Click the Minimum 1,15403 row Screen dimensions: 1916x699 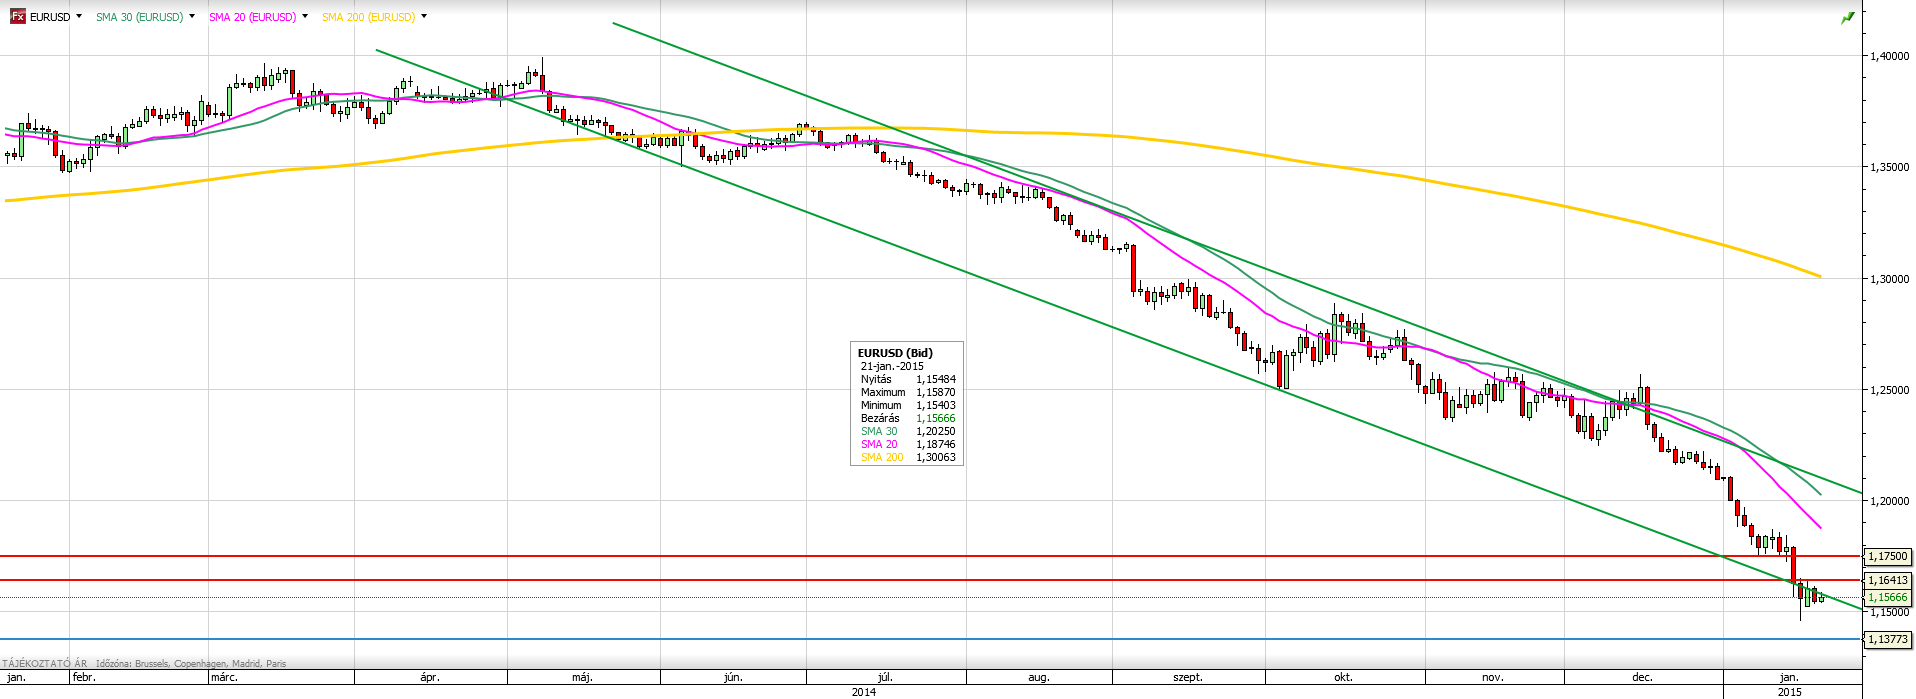(908, 405)
